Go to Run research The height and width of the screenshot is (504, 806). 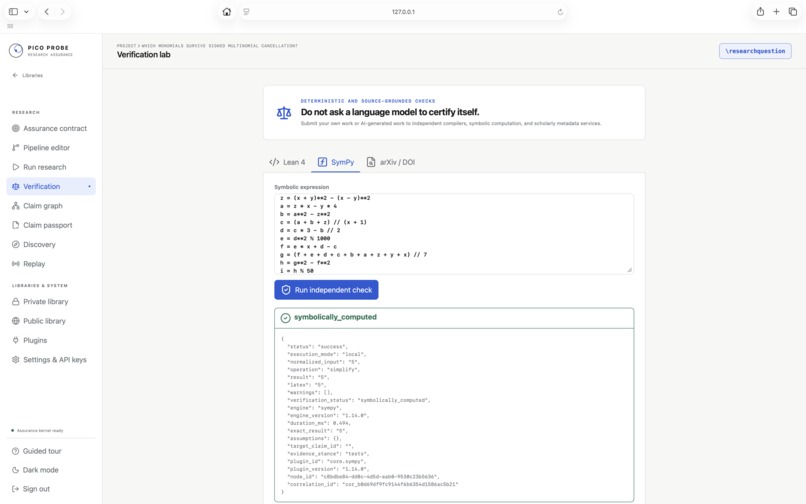[51, 167]
